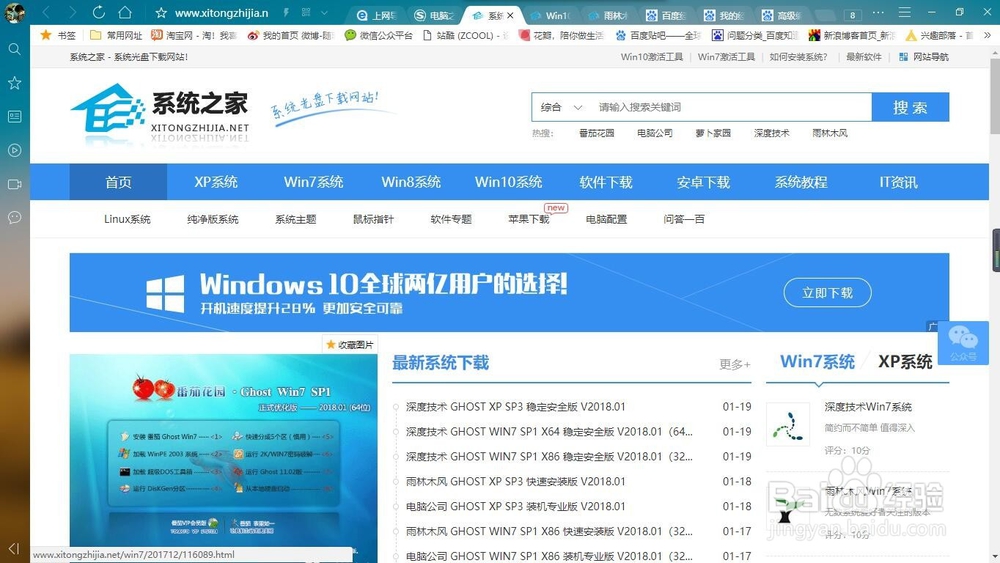The height and width of the screenshot is (563, 1000).
Task: Open the 如何安装系统? top link
Action: (798, 57)
